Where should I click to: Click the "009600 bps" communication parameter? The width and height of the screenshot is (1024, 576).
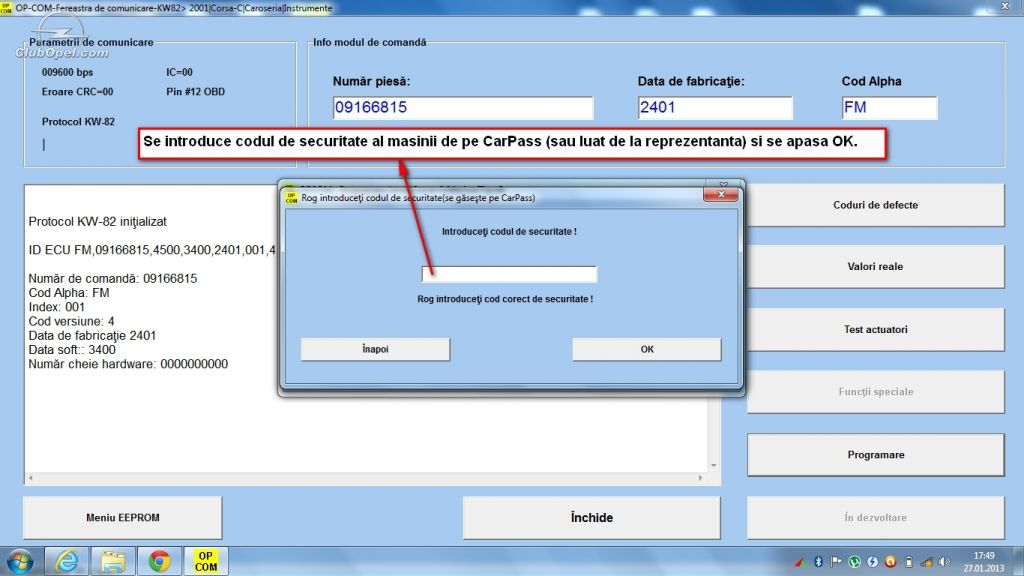[67, 72]
